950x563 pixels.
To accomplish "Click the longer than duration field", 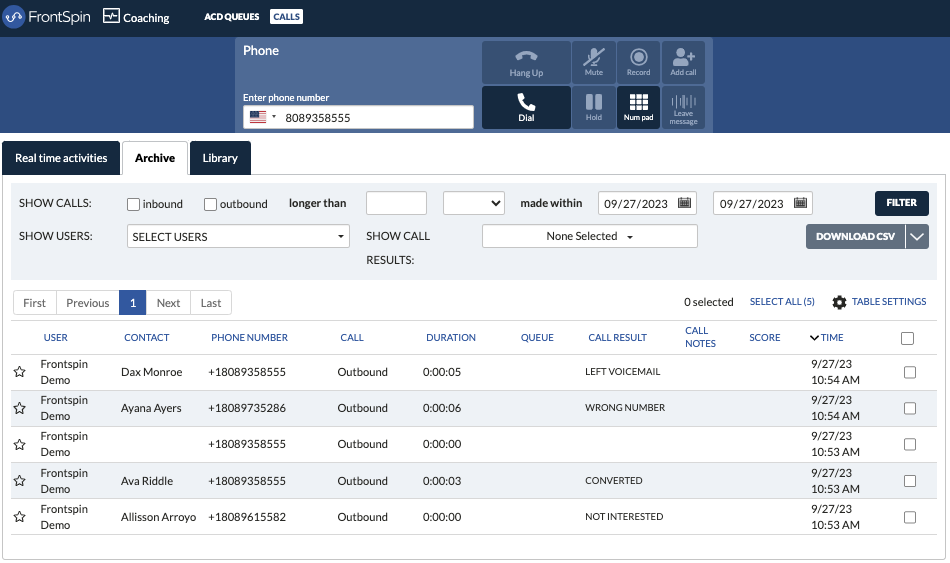I will [x=396, y=203].
